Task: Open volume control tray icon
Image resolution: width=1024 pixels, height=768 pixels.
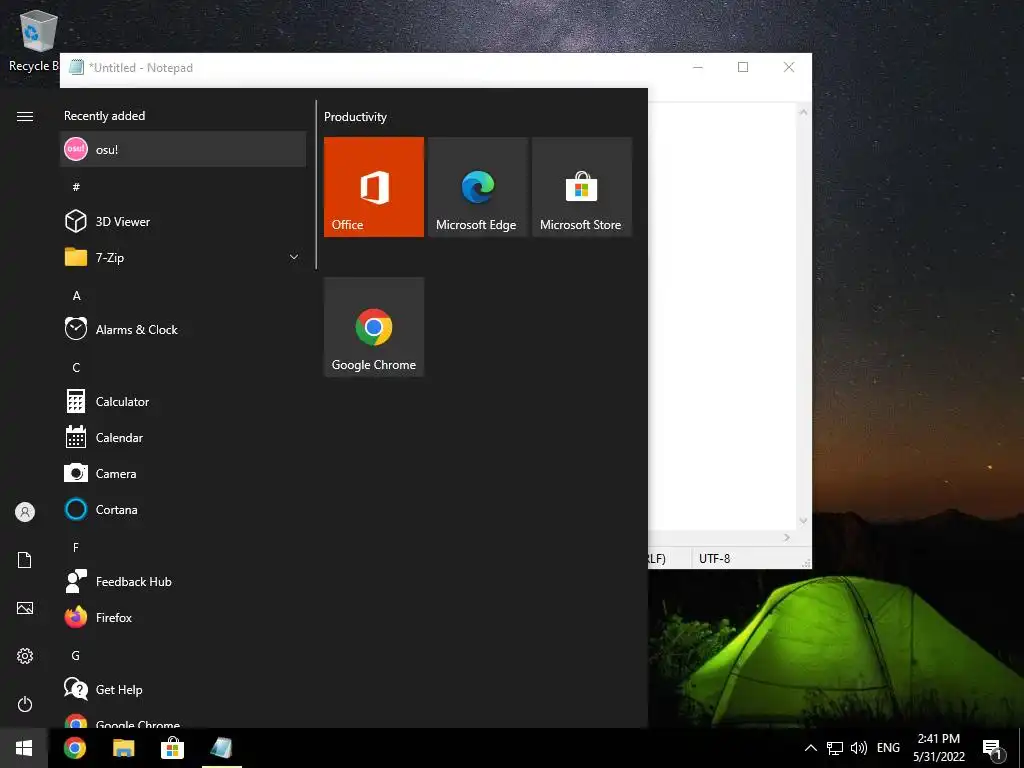Action: (x=859, y=748)
